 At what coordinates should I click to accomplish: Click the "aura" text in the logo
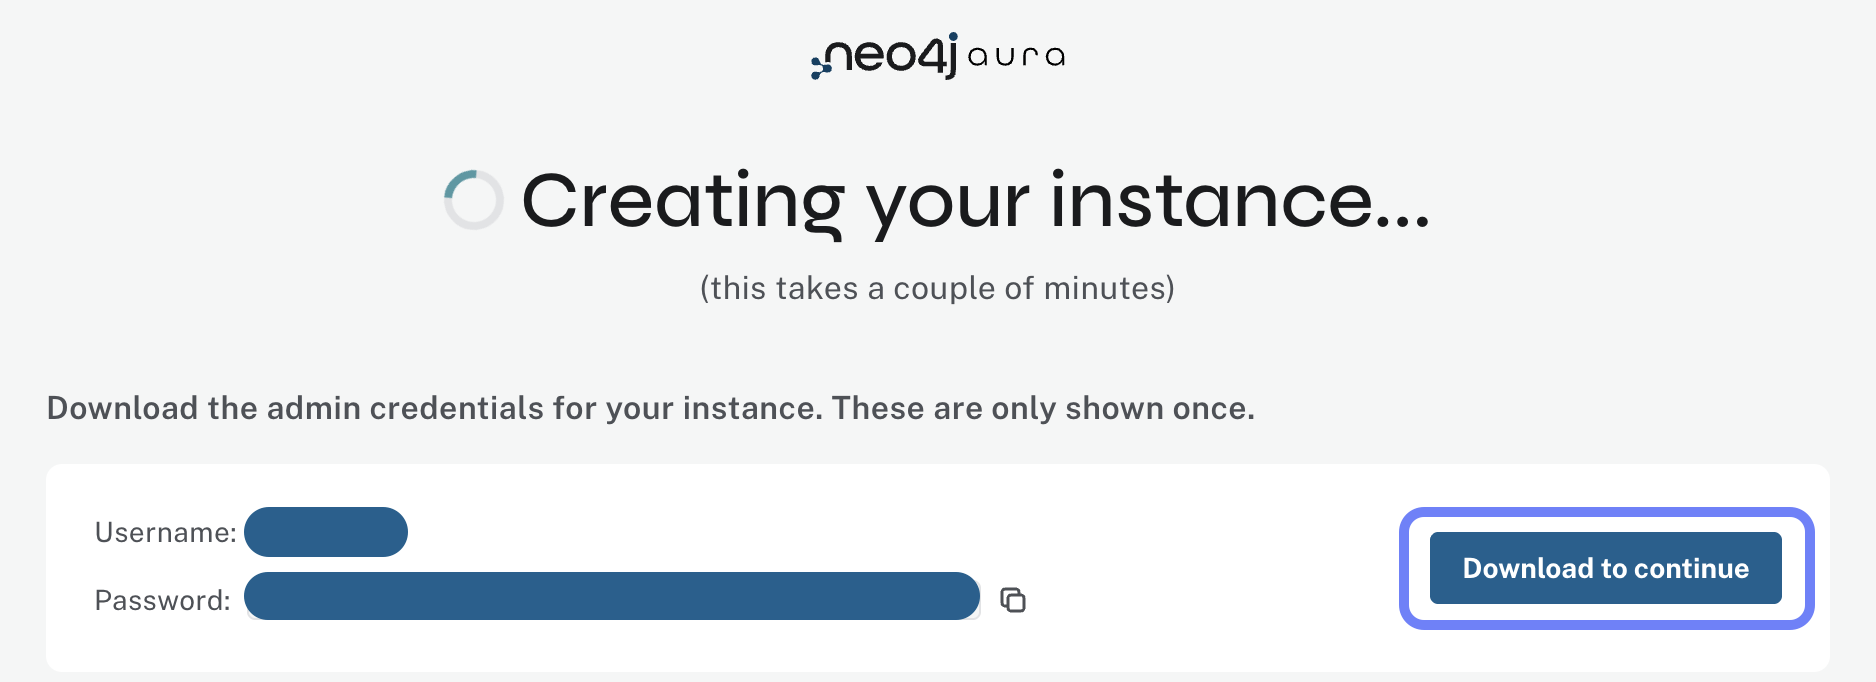tap(1016, 57)
